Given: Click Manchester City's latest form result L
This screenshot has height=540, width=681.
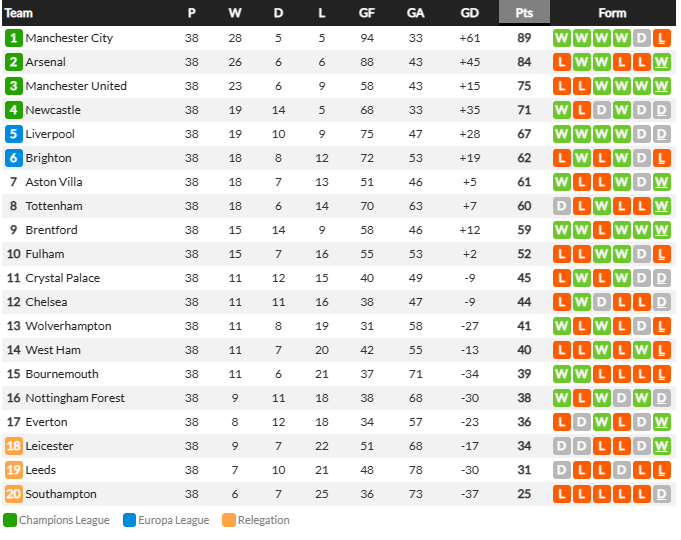Looking at the screenshot, I should 661,38.
